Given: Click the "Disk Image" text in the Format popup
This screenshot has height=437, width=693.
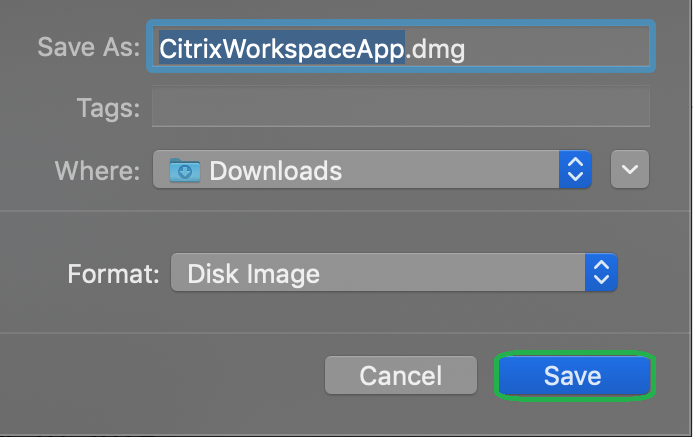Looking at the screenshot, I should [253, 274].
